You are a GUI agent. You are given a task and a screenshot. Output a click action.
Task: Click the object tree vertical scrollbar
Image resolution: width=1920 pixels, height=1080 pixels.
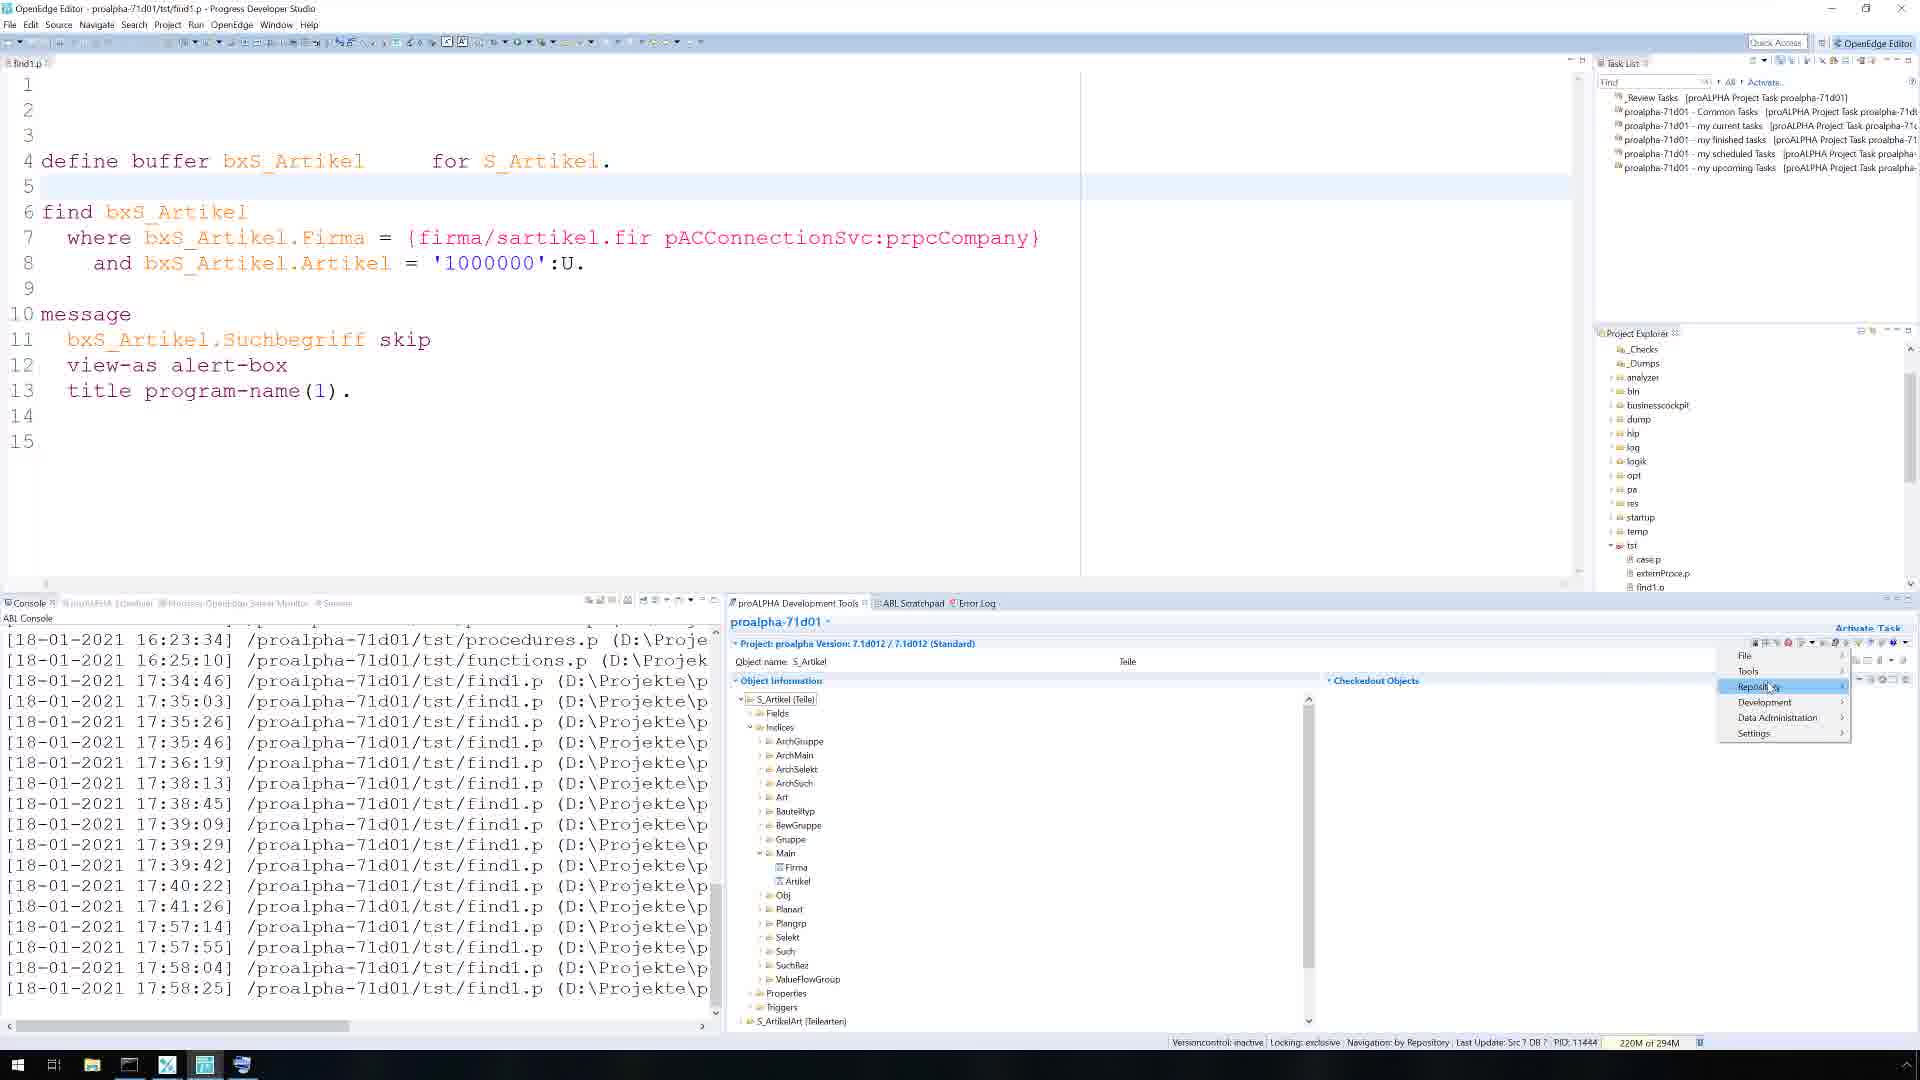pos(1308,838)
